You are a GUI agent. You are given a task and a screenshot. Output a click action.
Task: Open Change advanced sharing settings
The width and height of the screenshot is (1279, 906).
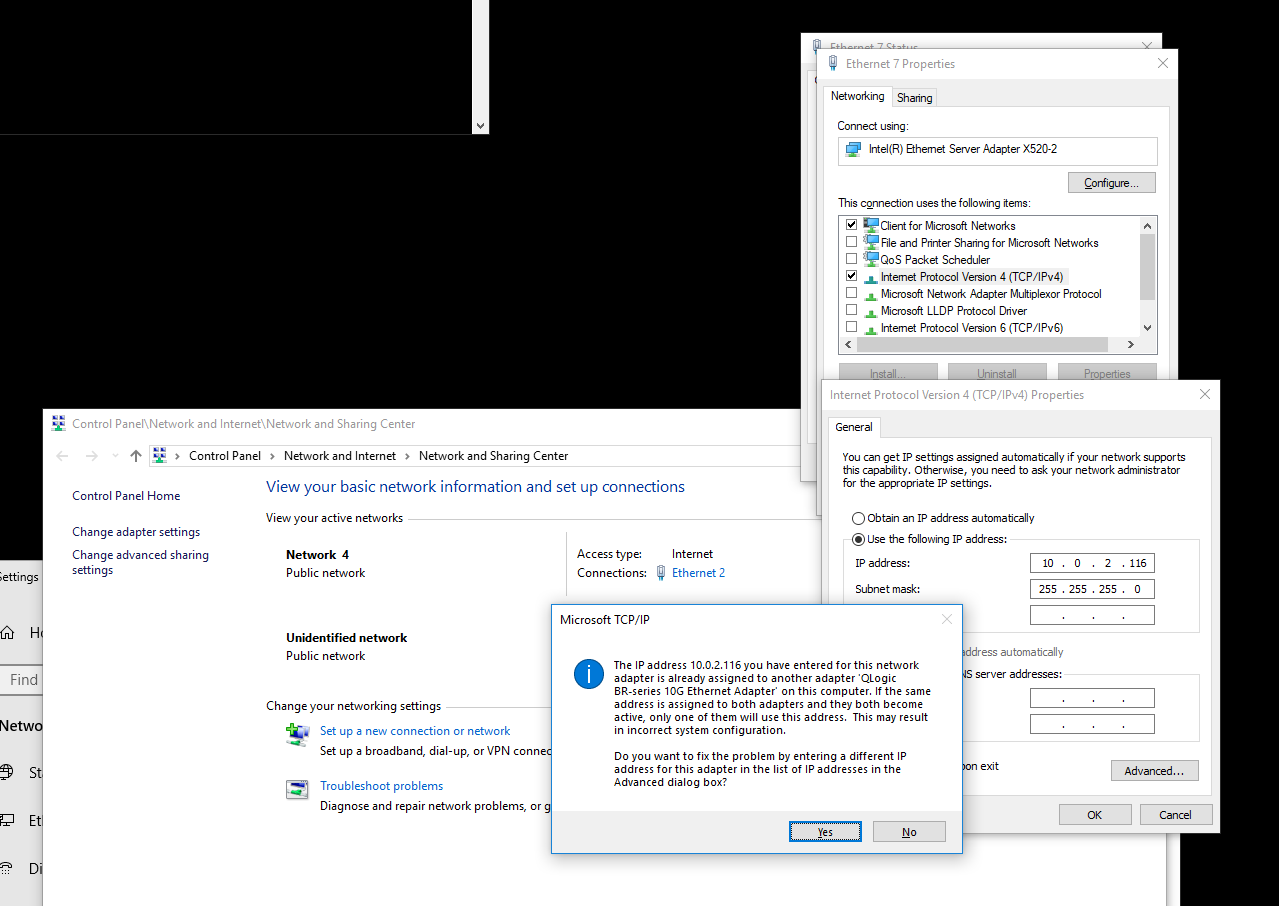pyautogui.click(x=140, y=562)
